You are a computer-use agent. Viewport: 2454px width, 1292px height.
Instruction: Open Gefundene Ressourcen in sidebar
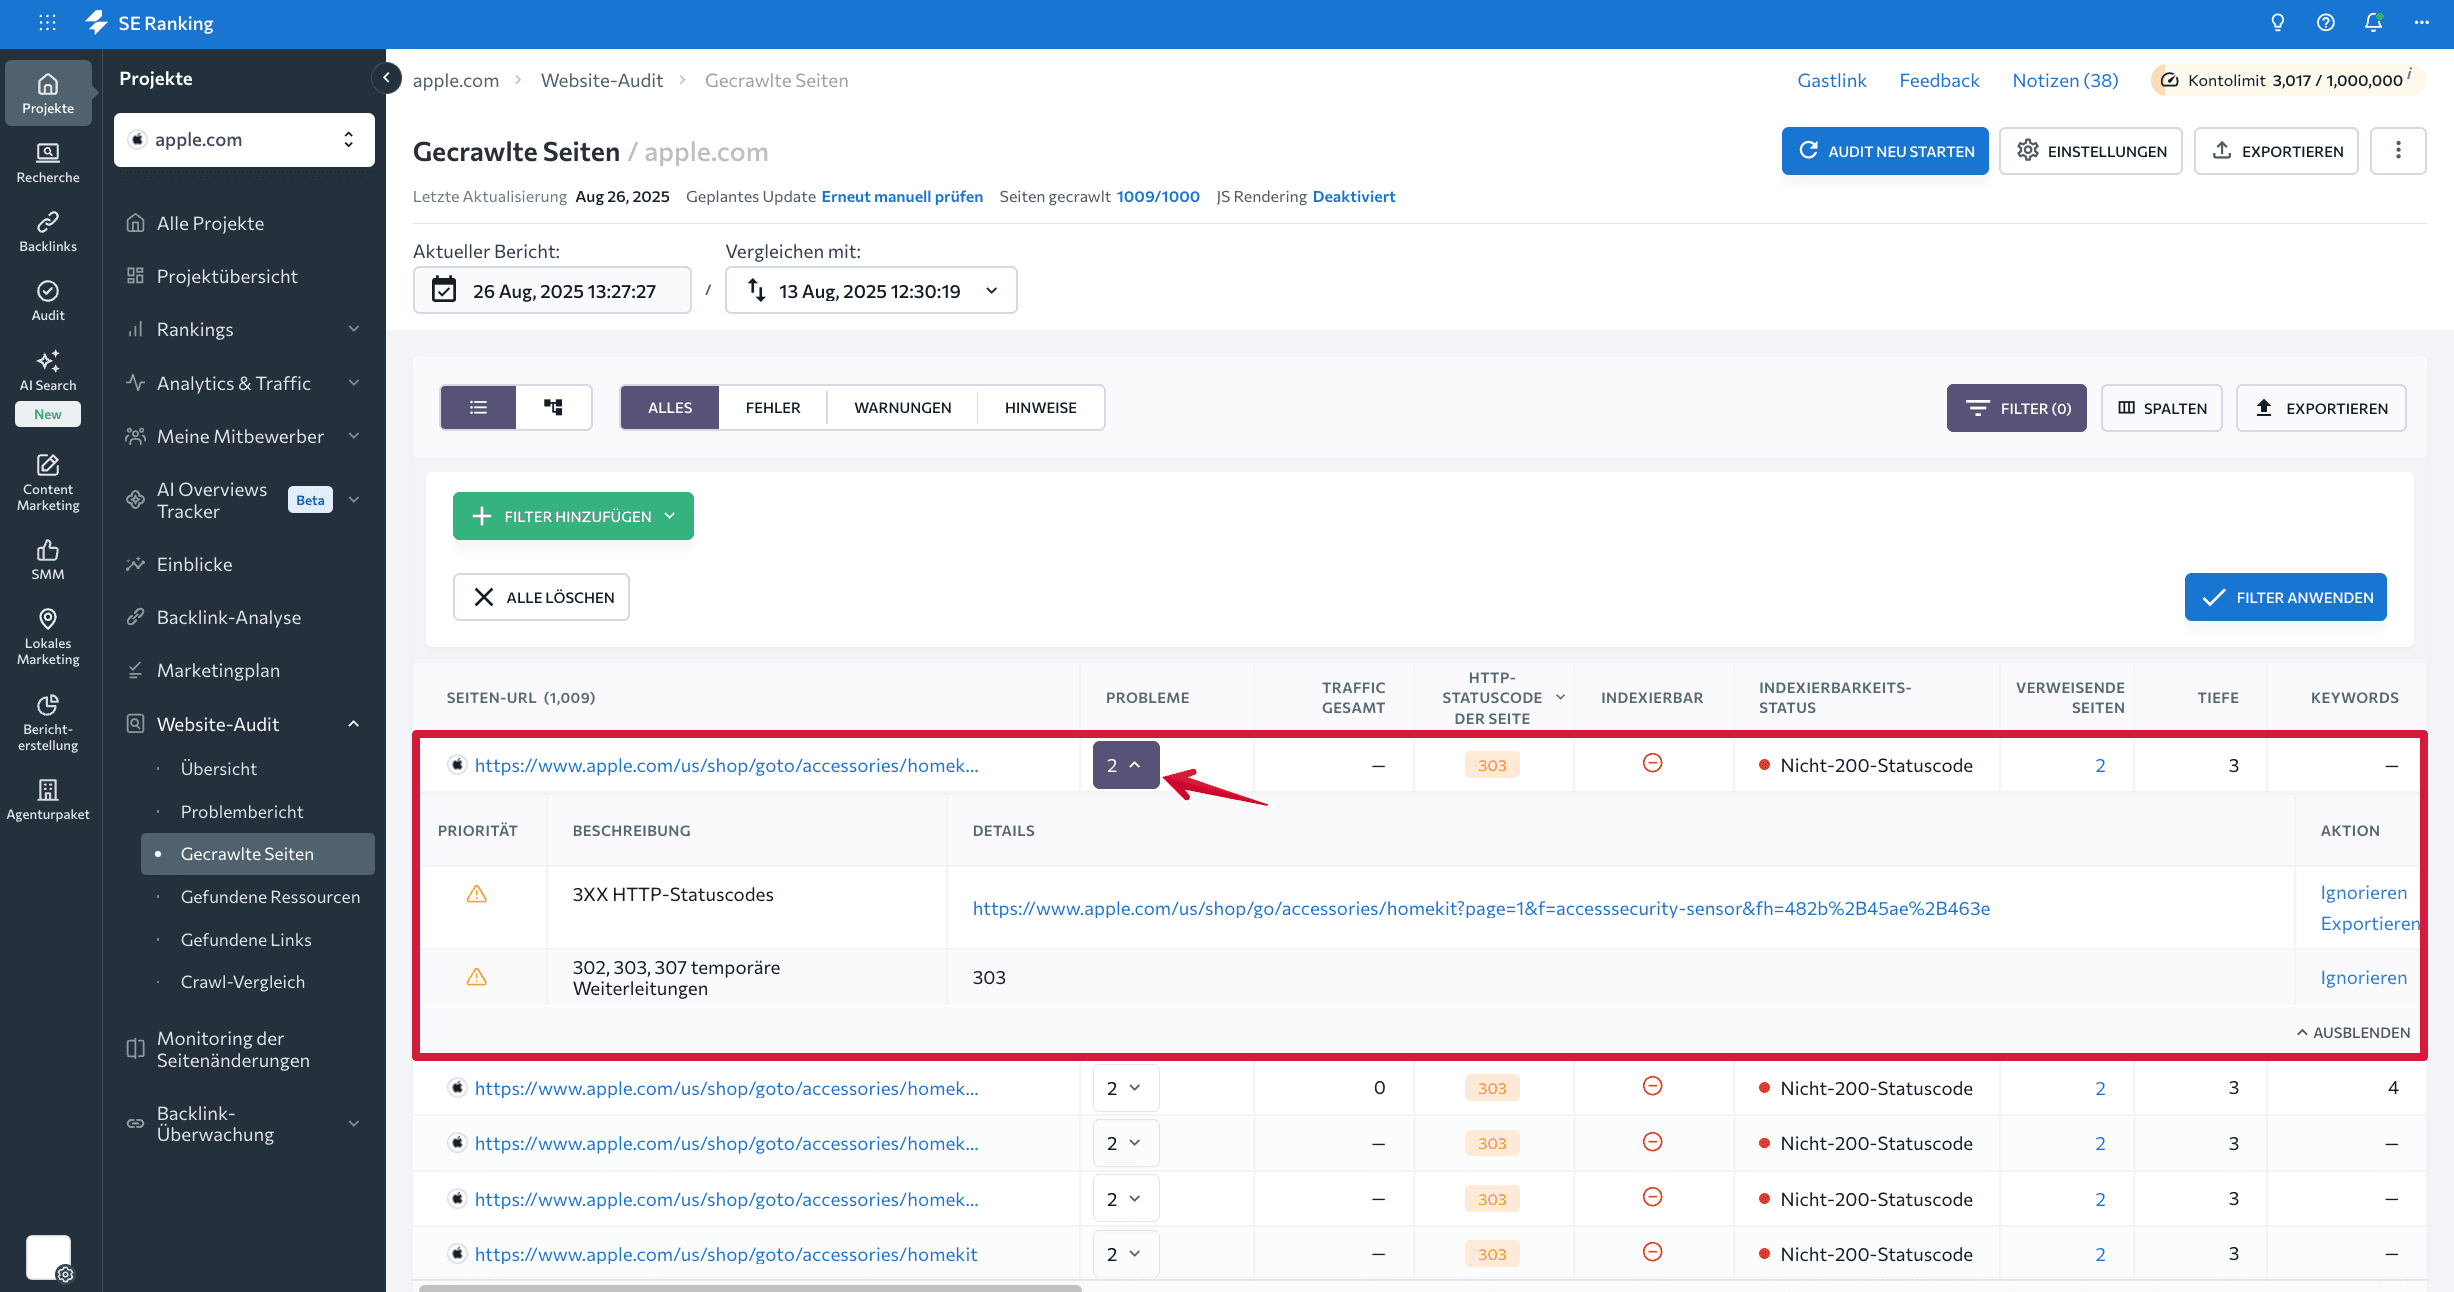click(270, 897)
